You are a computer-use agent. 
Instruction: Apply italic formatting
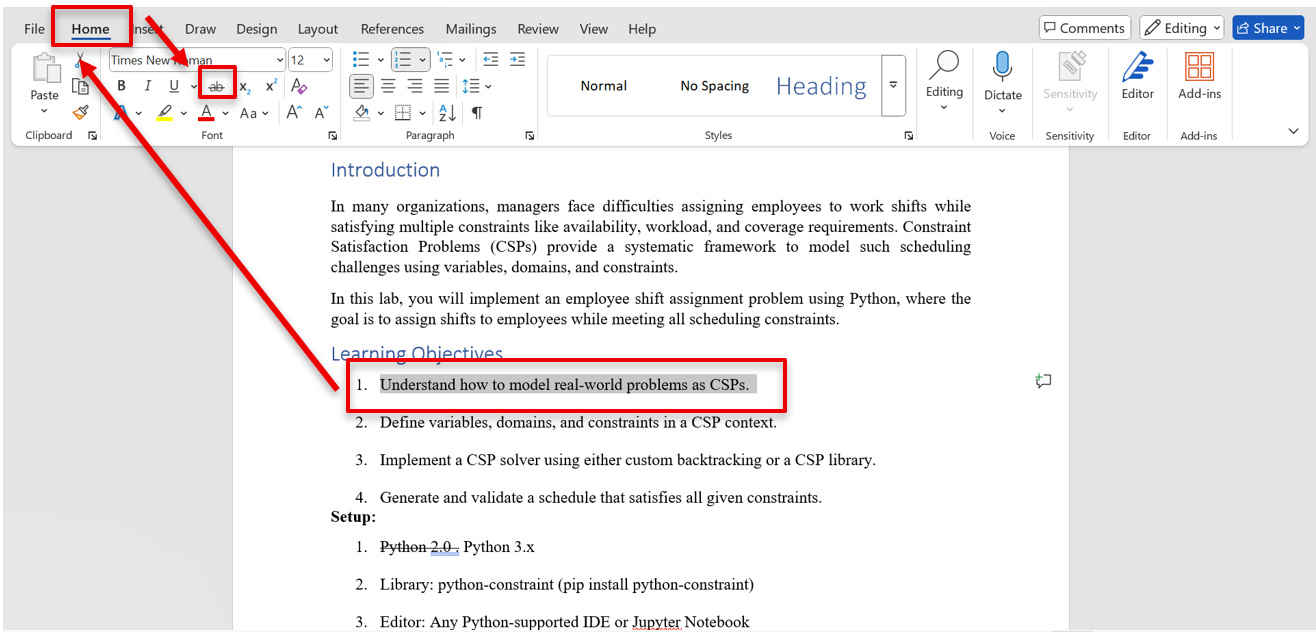147,85
